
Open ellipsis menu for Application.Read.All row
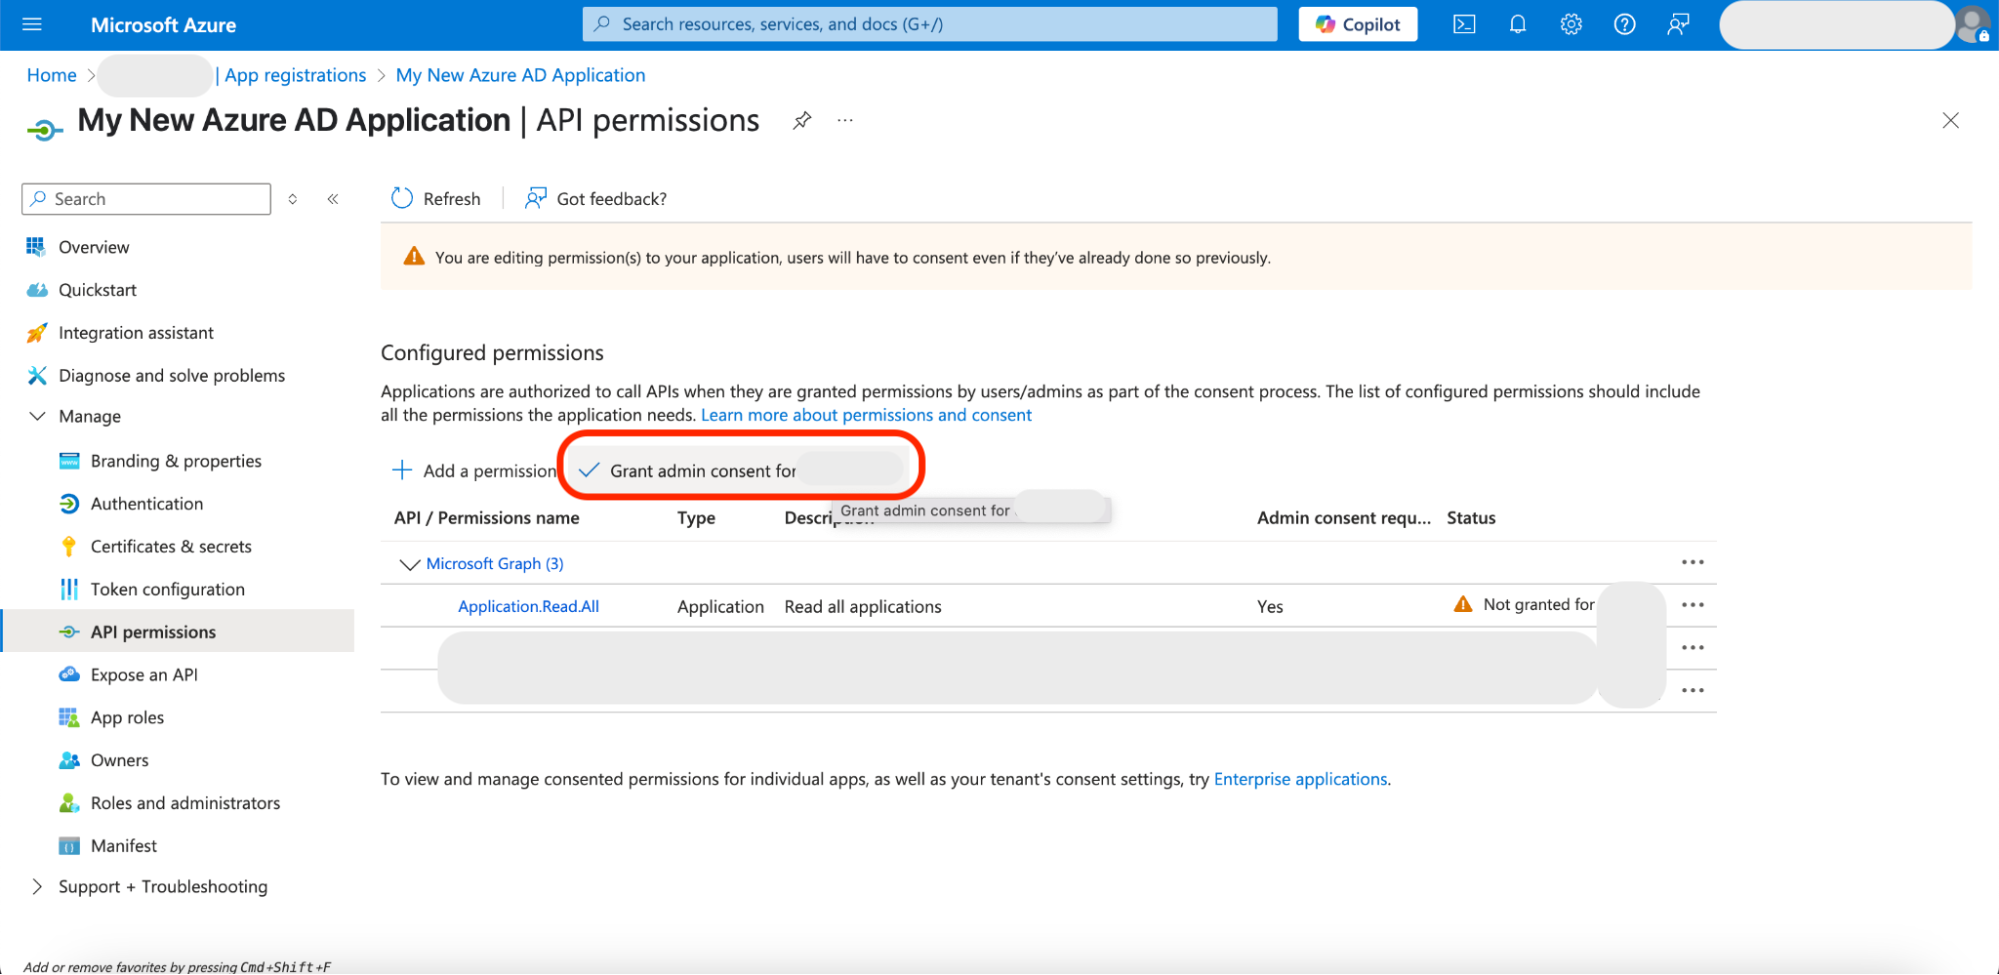(1693, 605)
